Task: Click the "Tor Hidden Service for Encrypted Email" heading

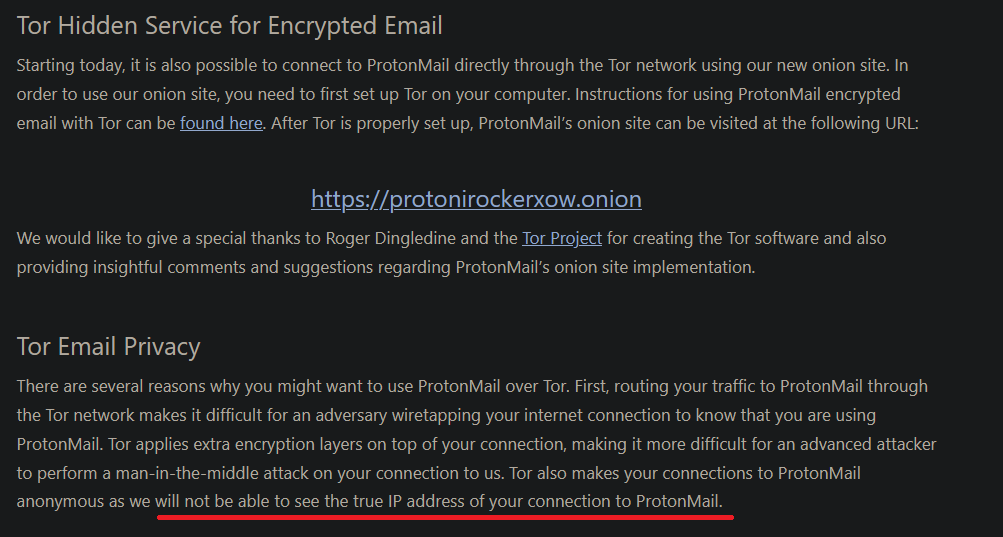Action: tap(229, 26)
